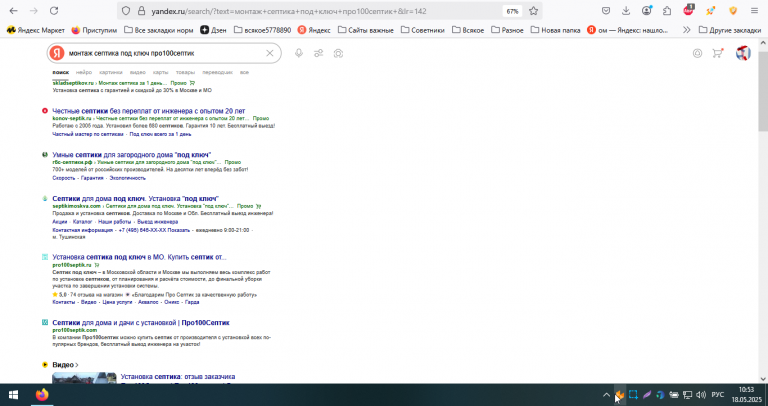
Task: Expand the Всякое bookmark folder
Action: [468, 30]
